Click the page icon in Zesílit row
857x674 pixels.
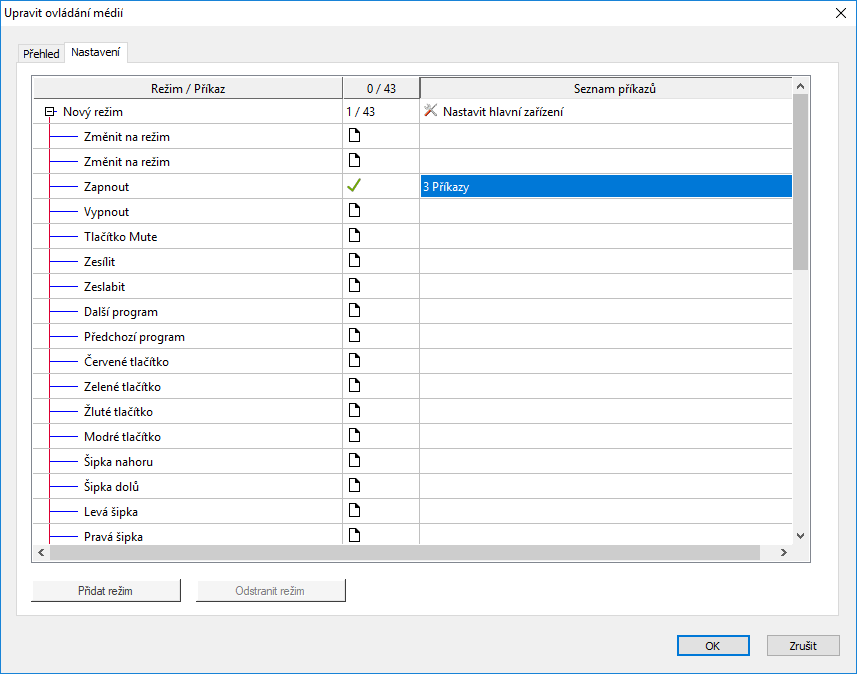click(353, 261)
